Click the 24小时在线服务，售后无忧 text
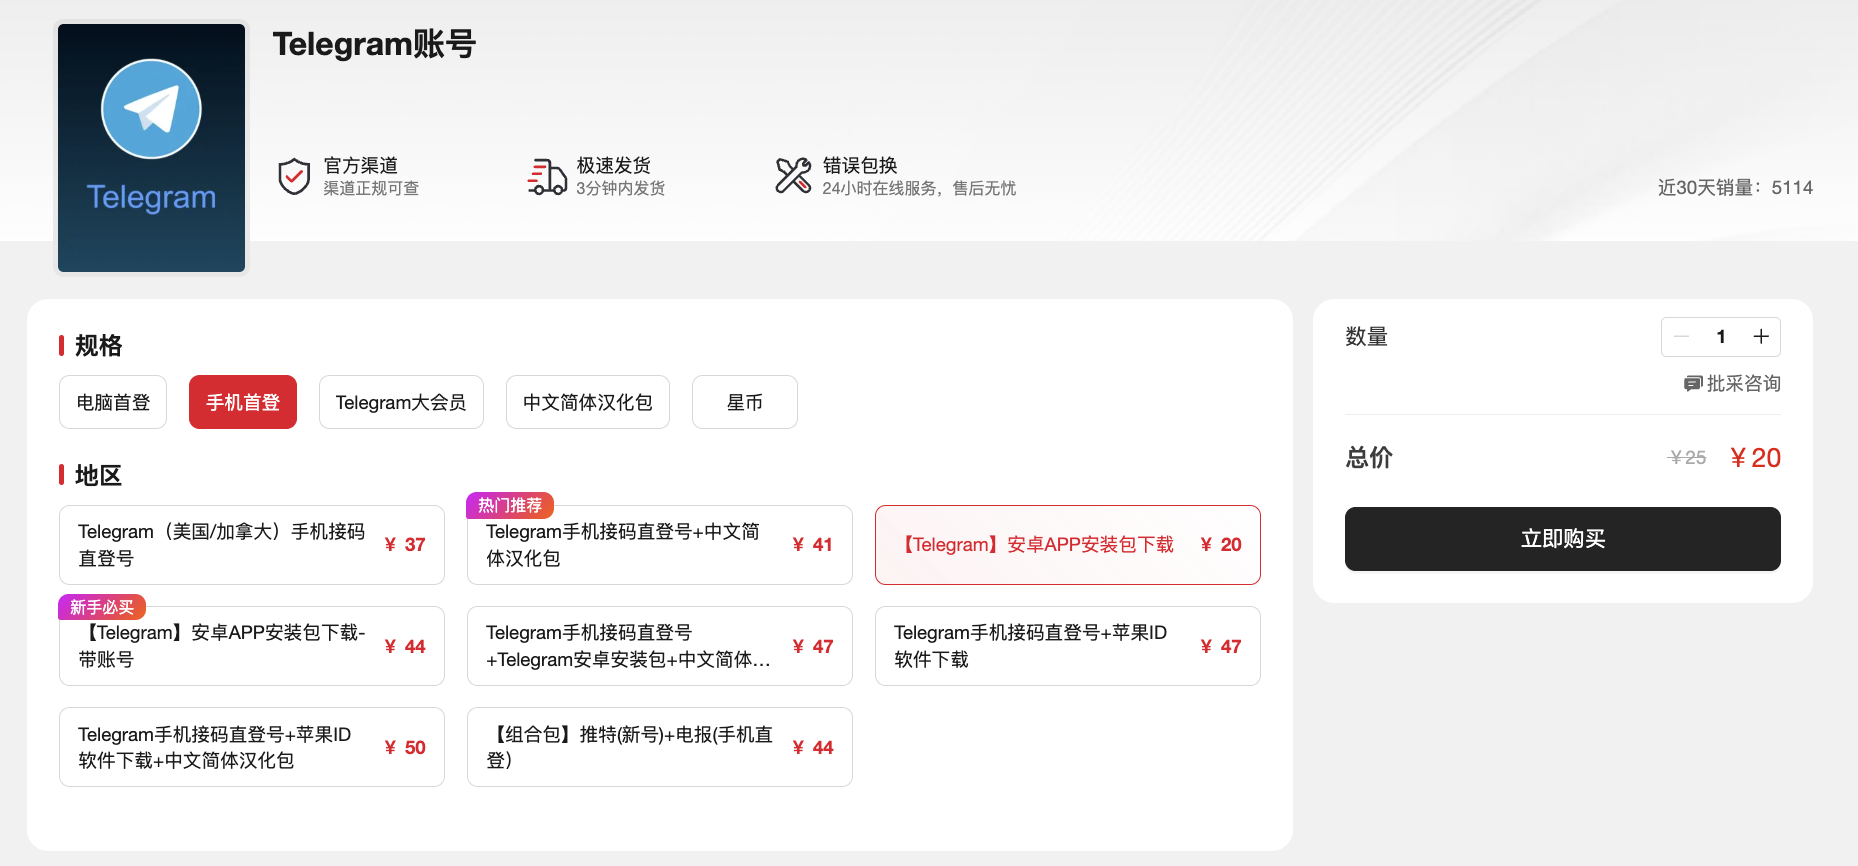Viewport: 1858px width, 866px height. [x=919, y=188]
